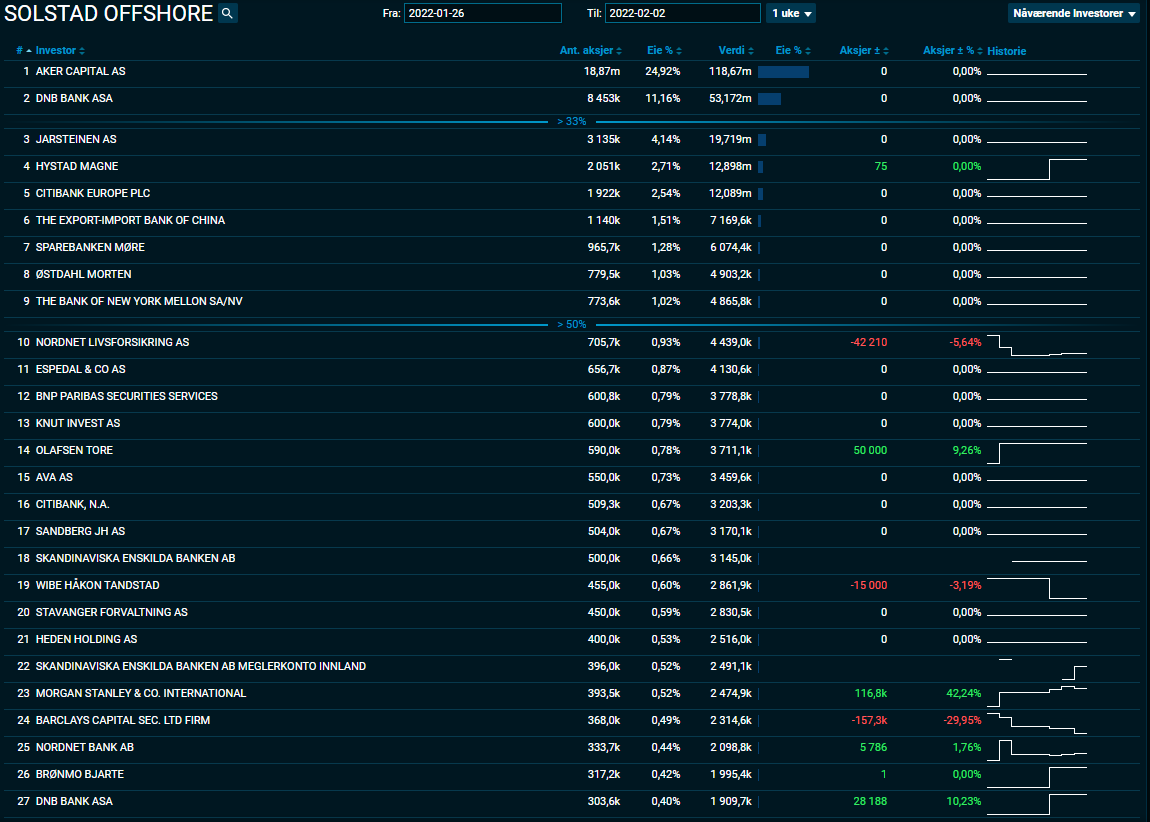Sort by the first Eie % column

click(x=664, y=51)
